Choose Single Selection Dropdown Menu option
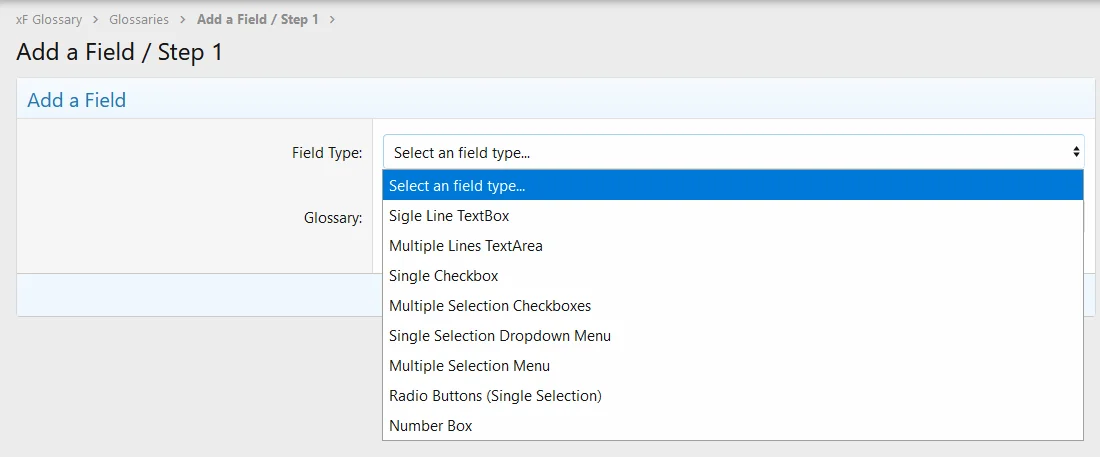1100x457 pixels. pyautogui.click(x=499, y=336)
